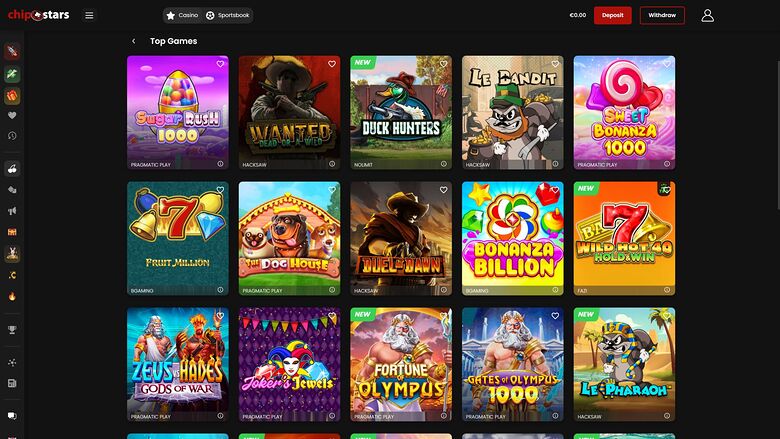Click the Withdraw button
Screen dimensions: 780x439
[662, 15]
